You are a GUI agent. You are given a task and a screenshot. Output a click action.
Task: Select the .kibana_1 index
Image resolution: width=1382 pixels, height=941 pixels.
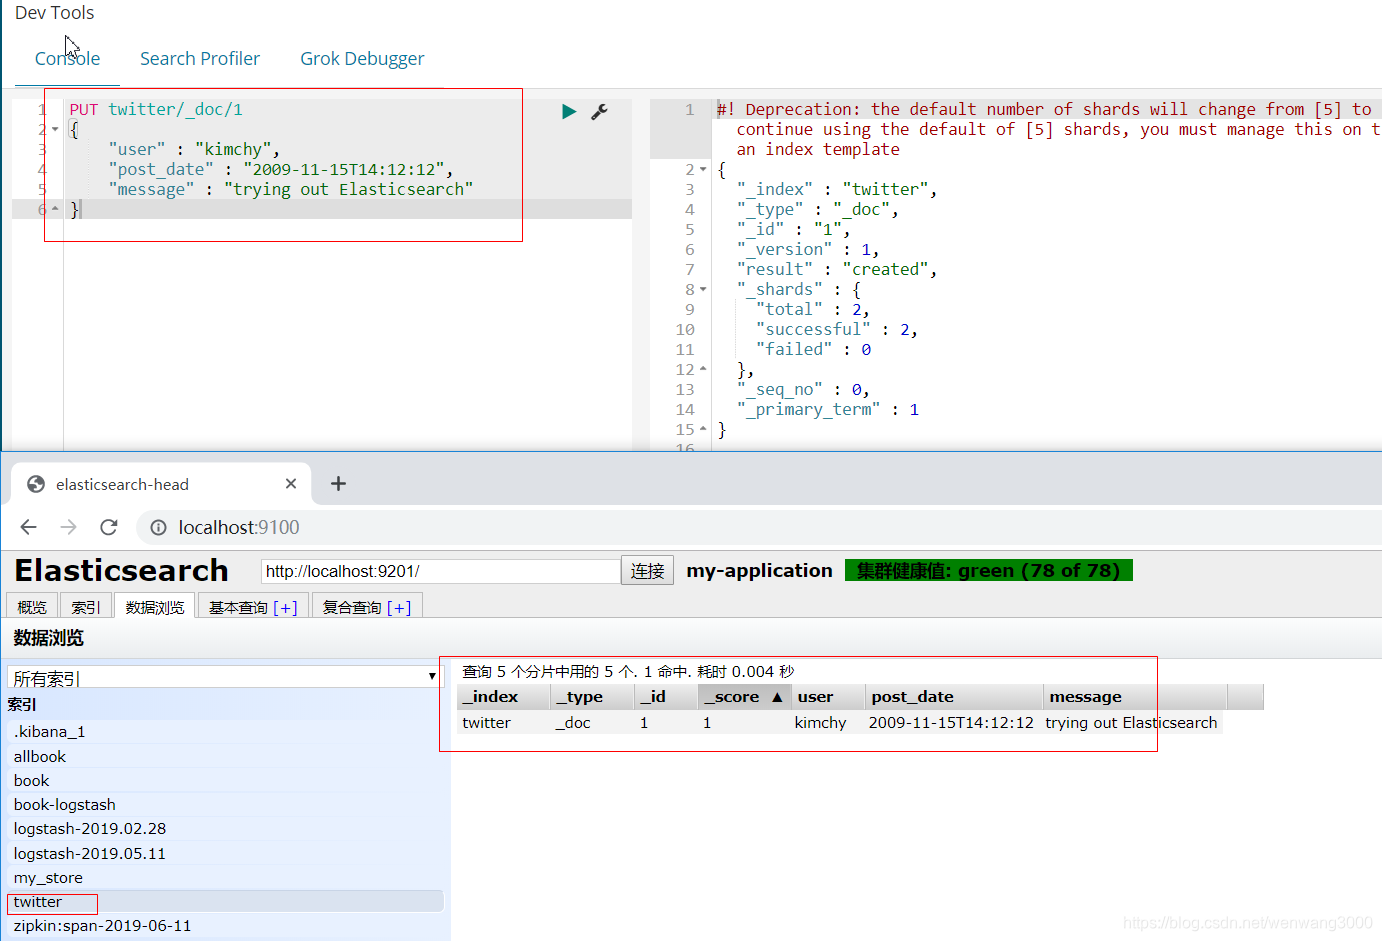click(x=225, y=732)
